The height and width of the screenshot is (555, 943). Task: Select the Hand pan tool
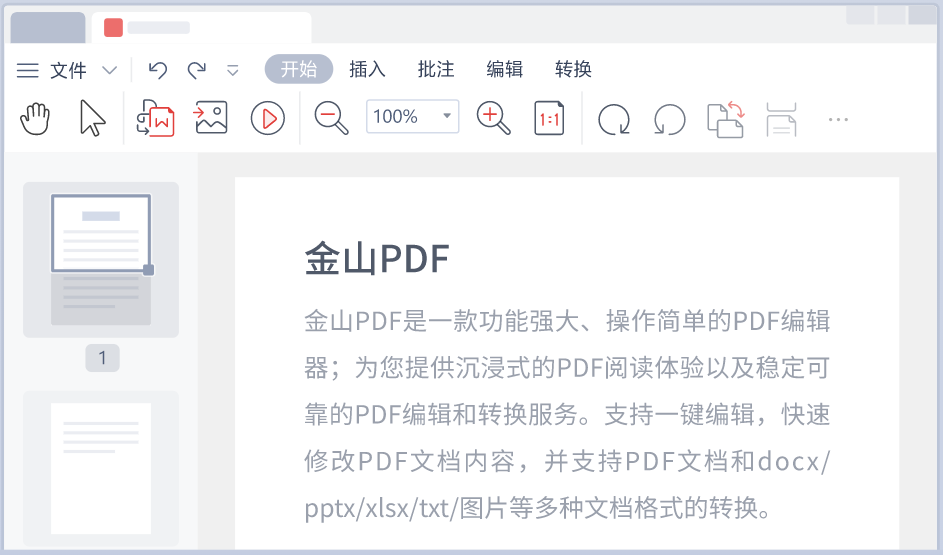35,118
